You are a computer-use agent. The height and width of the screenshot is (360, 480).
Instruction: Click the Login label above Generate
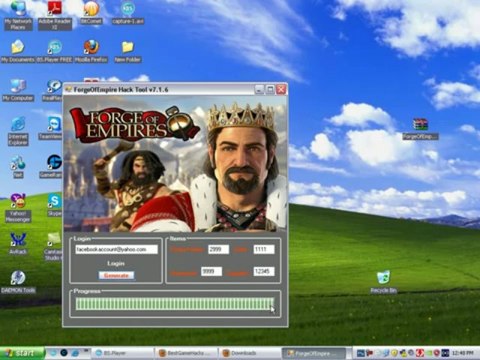(x=116, y=263)
